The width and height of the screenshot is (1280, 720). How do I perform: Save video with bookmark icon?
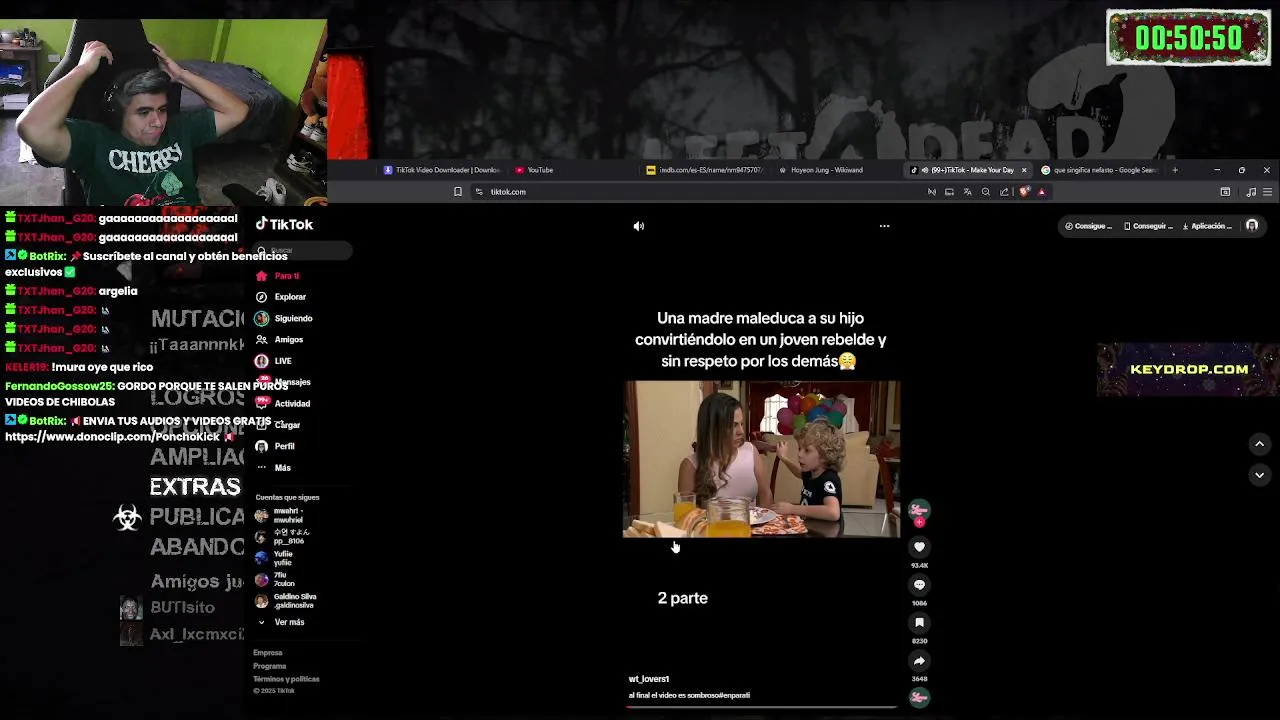(919, 622)
